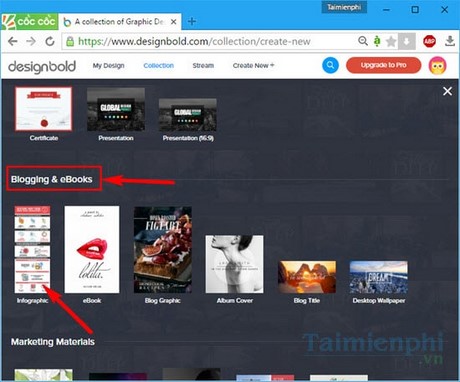Bookmark page with the star icon

[391, 42]
